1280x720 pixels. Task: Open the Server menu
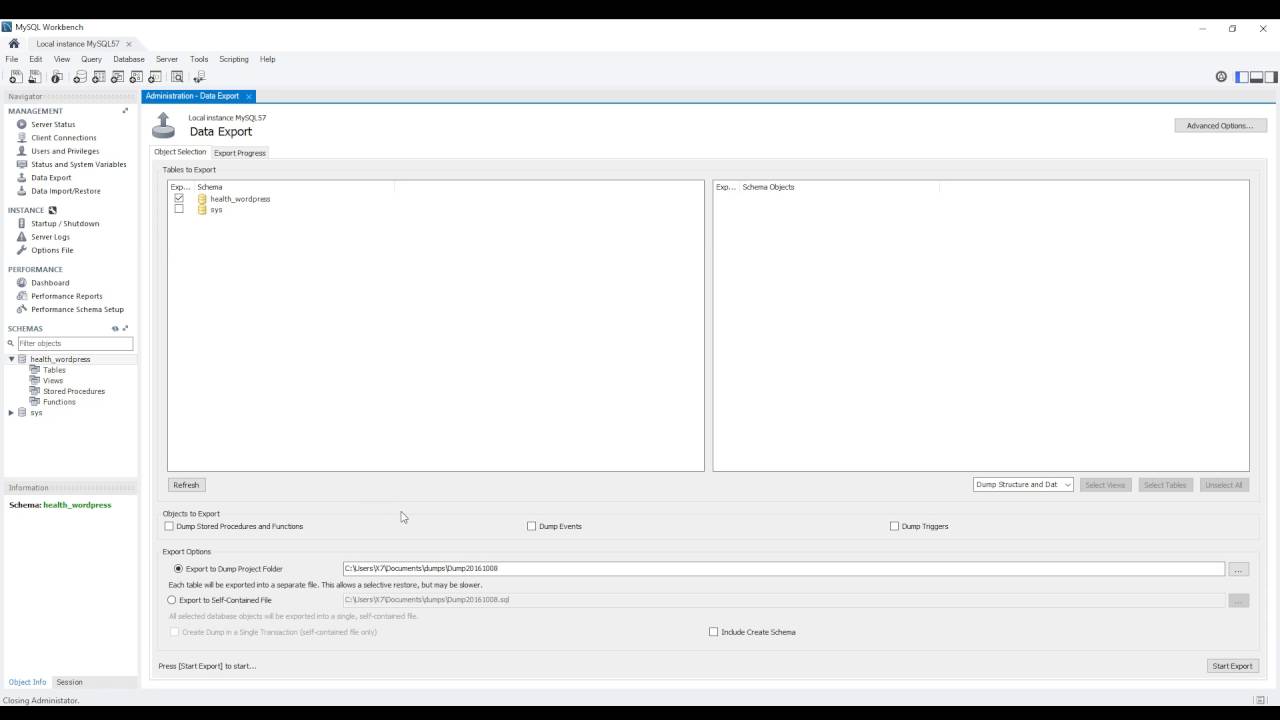(167, 59)
